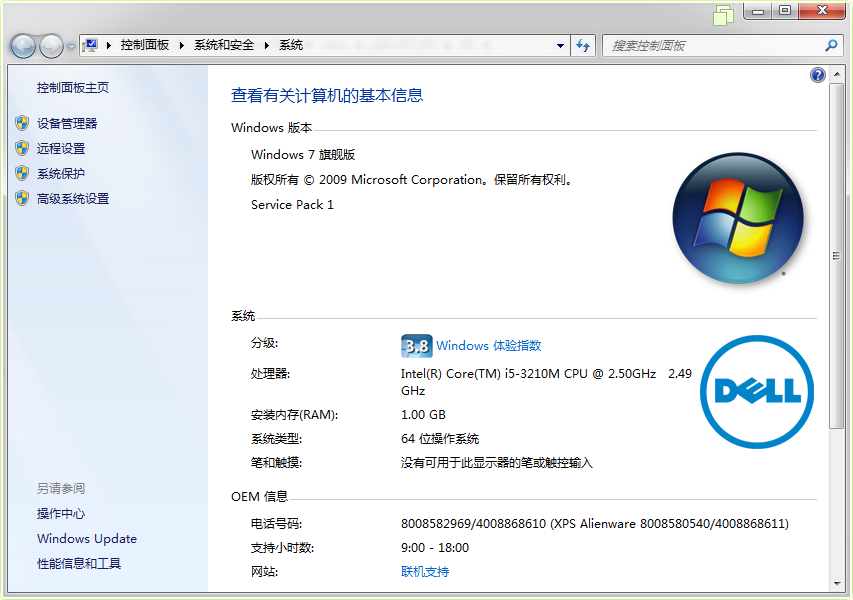This screenshot has width=853, height=600.
Task: Open Windows Update link
Action: (87, 539)
